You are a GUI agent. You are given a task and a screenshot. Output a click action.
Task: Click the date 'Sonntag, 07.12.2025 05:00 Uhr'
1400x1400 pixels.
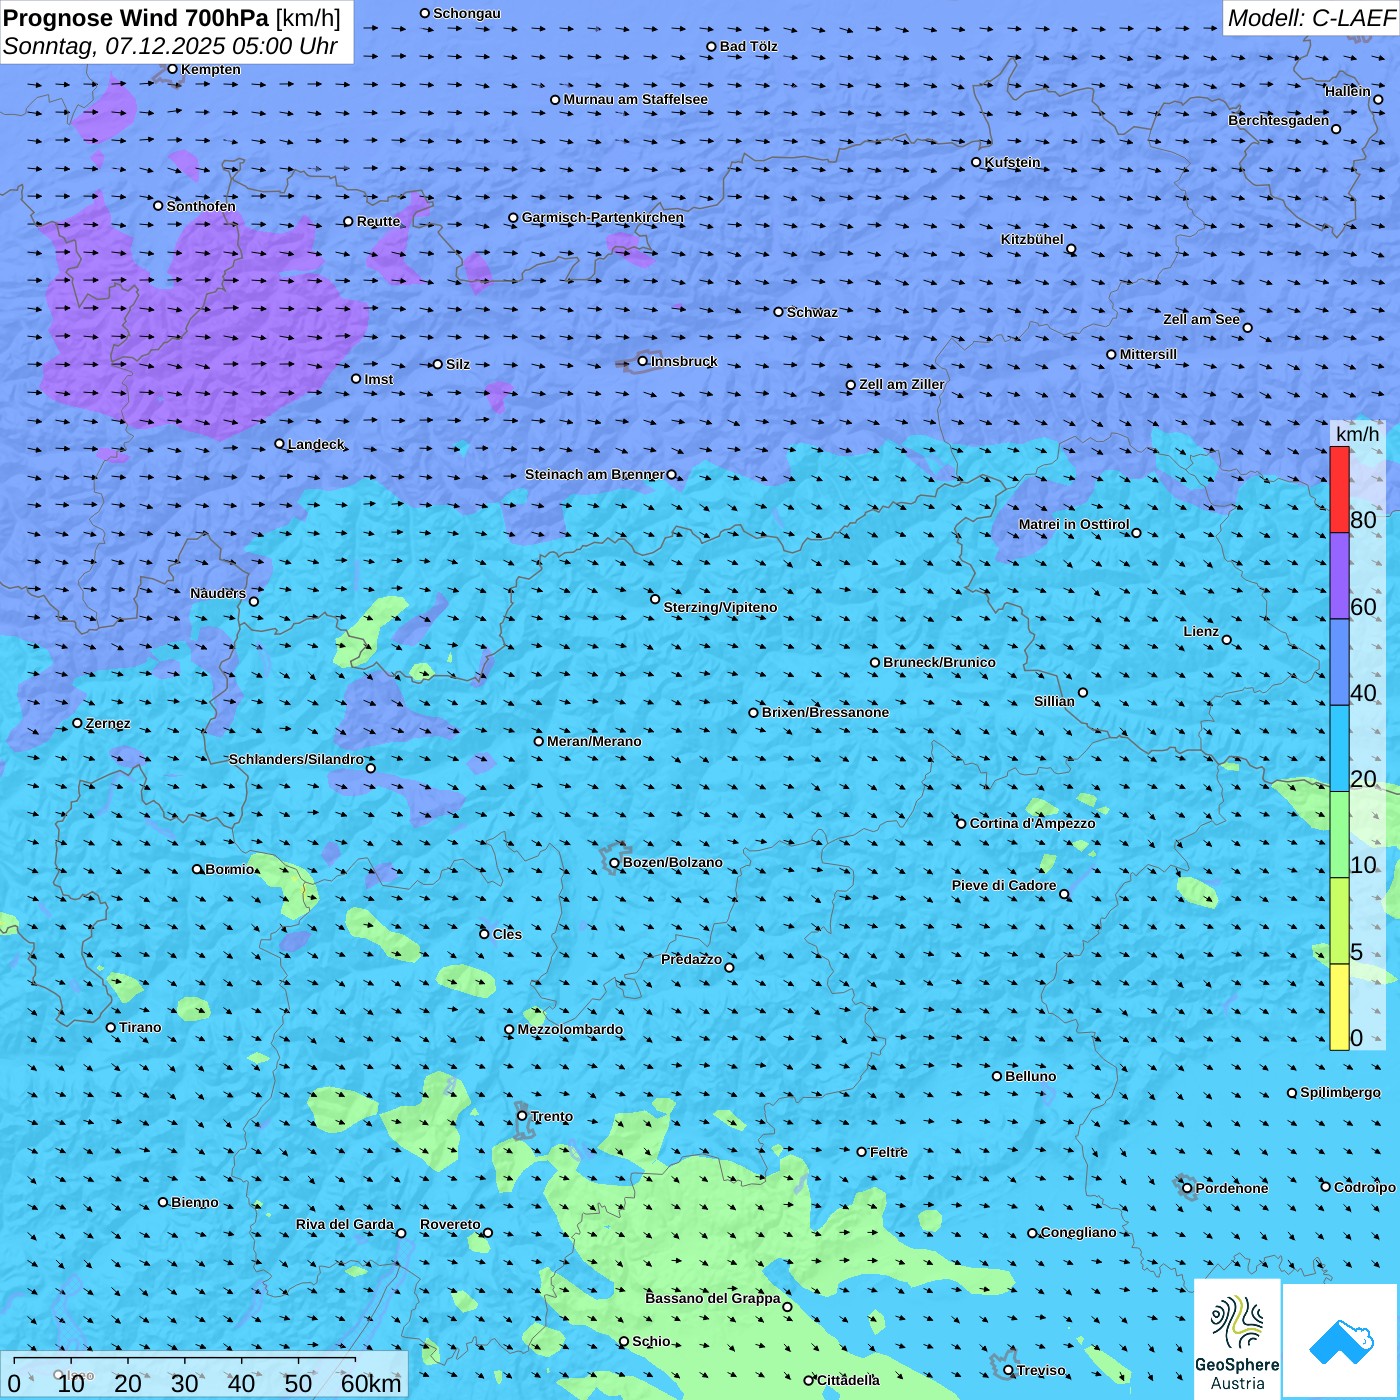point(170,46)
